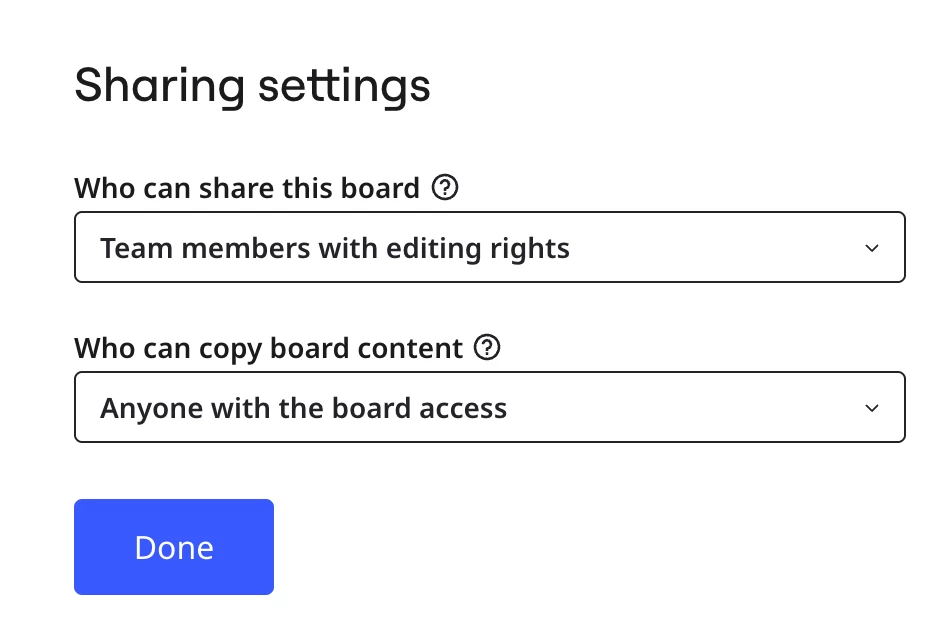Image resolution: width=934 pixels, height=636 pixels.
Task: Change who can share via the first selector
Action: point(489,247)
